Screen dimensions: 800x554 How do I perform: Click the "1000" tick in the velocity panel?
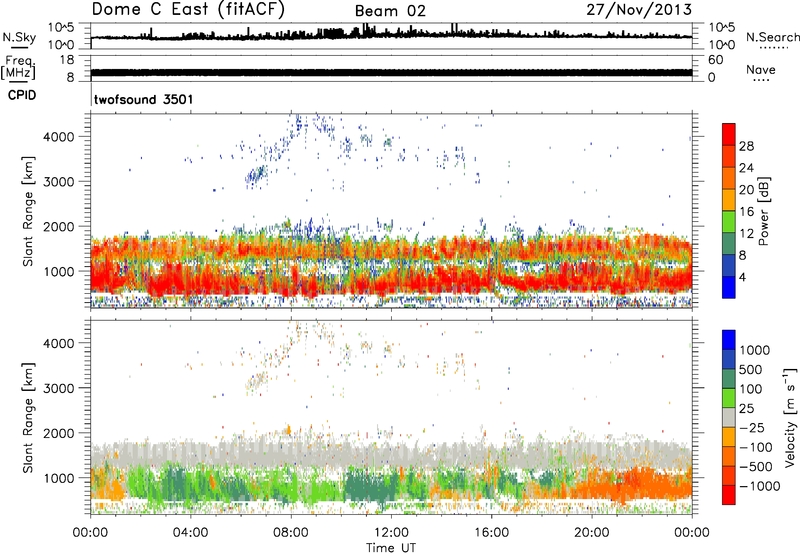[59, 478]
